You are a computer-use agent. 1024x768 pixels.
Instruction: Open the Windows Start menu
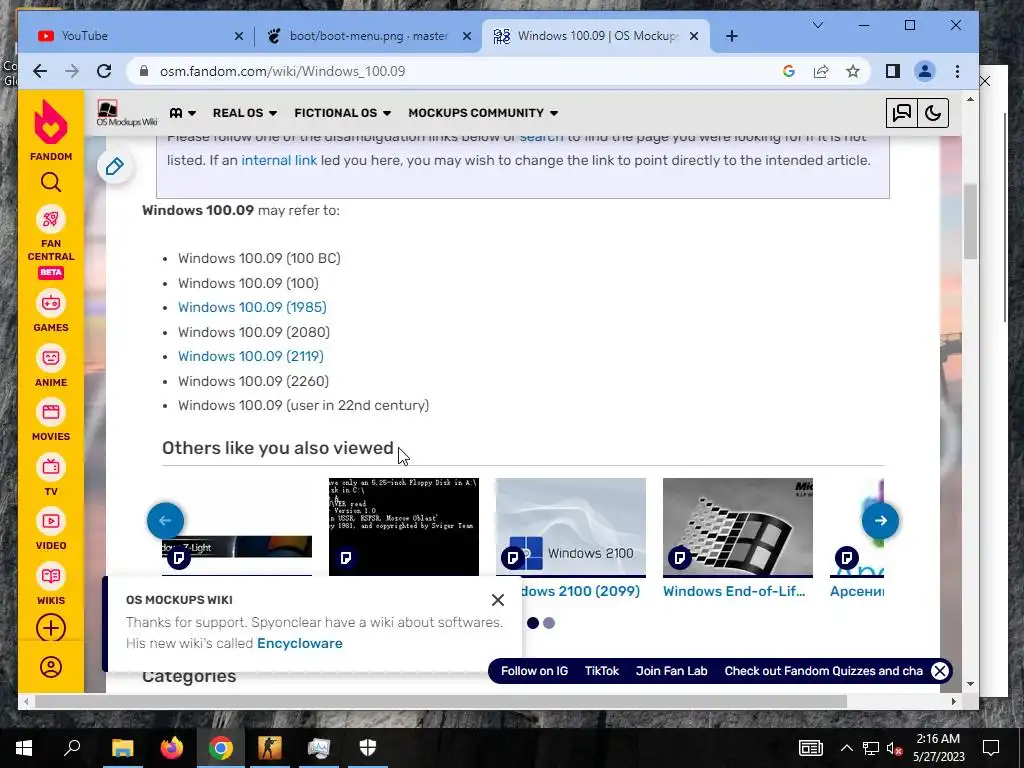coord(24,748)
